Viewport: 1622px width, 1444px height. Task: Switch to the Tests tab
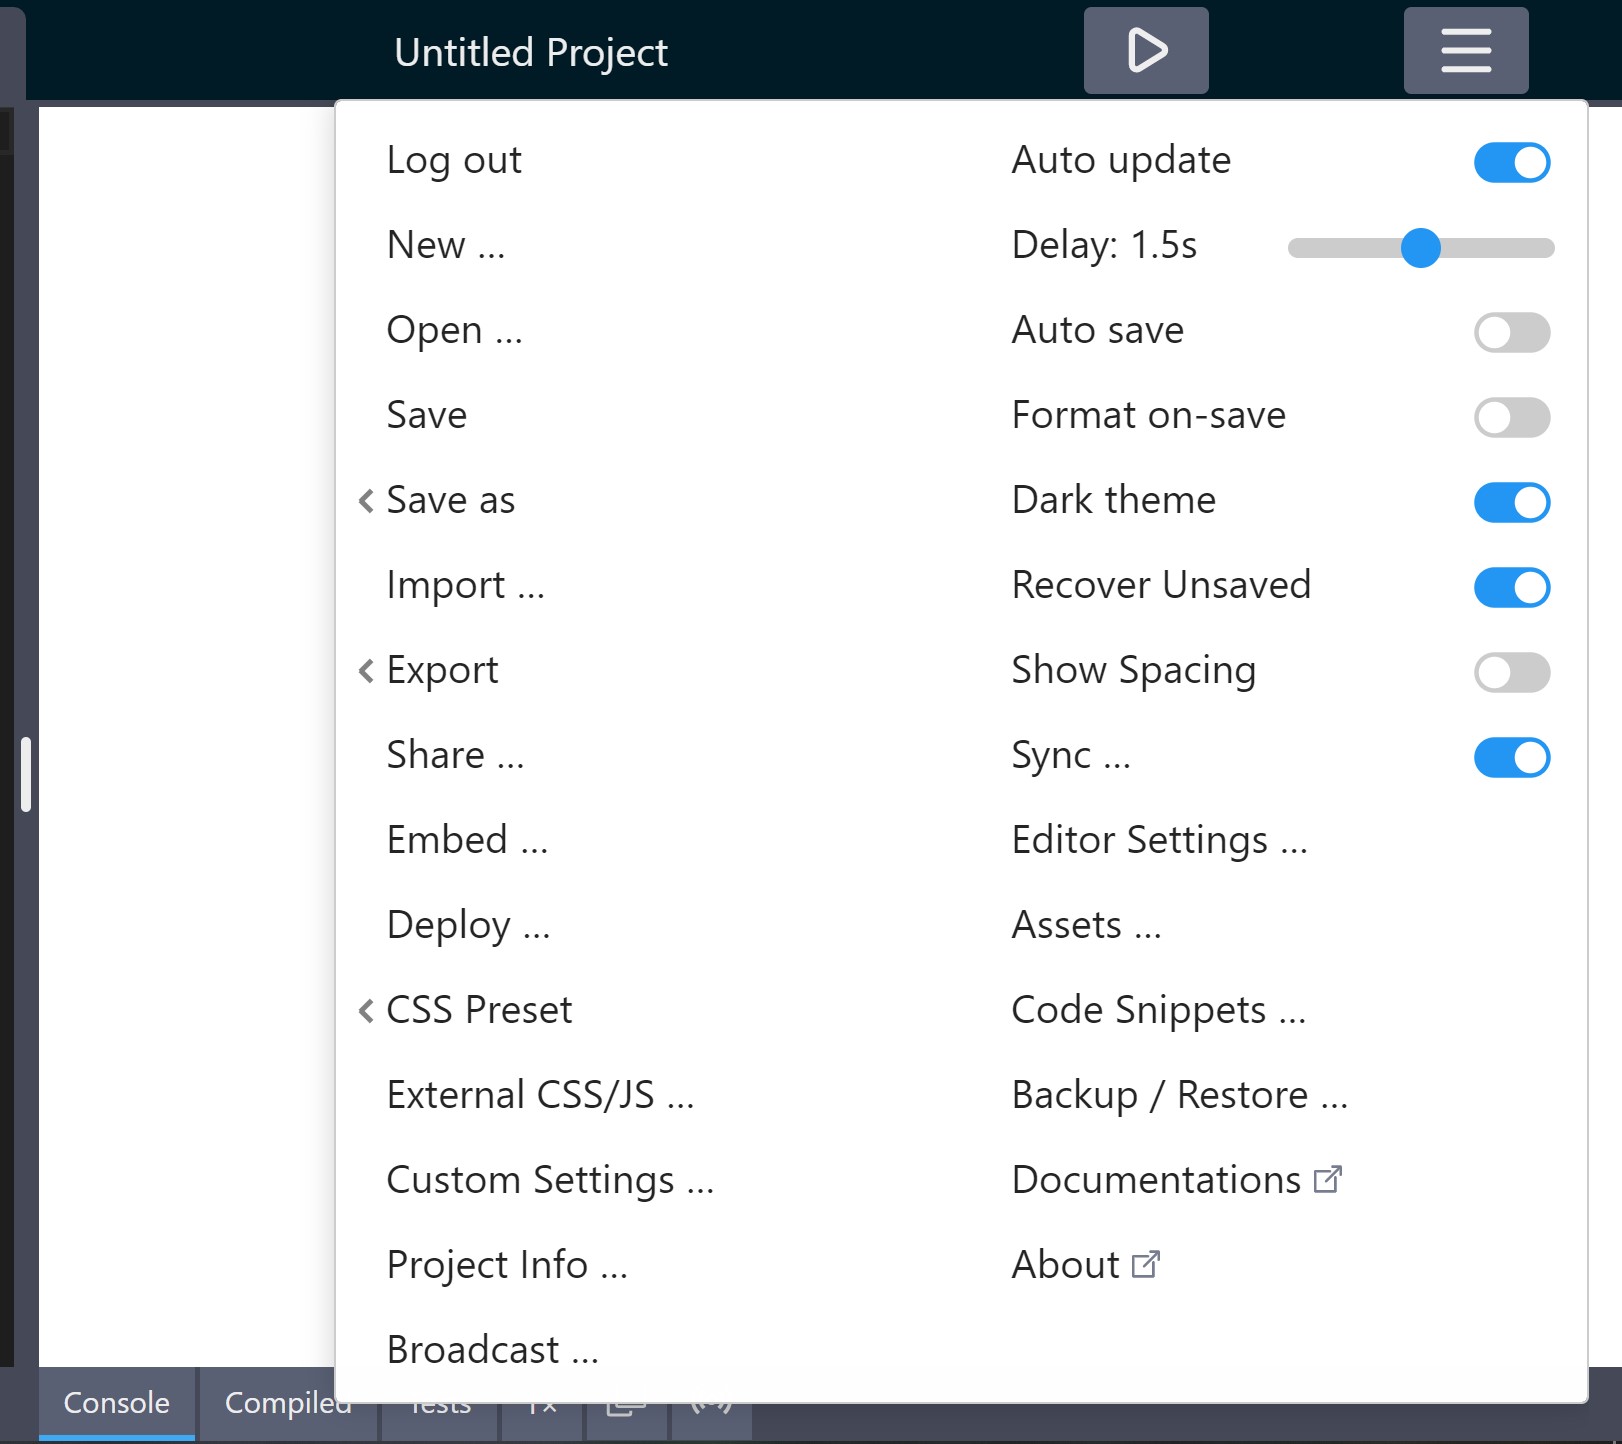438,1403
